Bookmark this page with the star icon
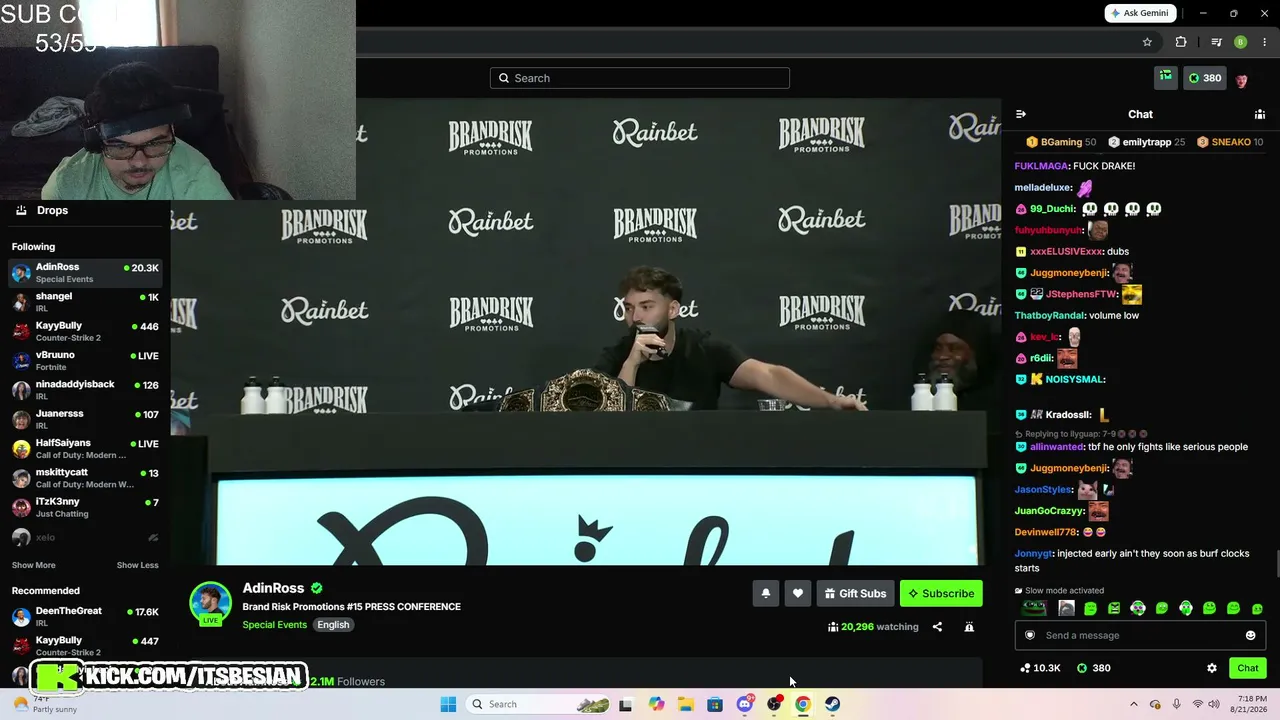The image size is (1280, 720). [x=1147, y=42]
